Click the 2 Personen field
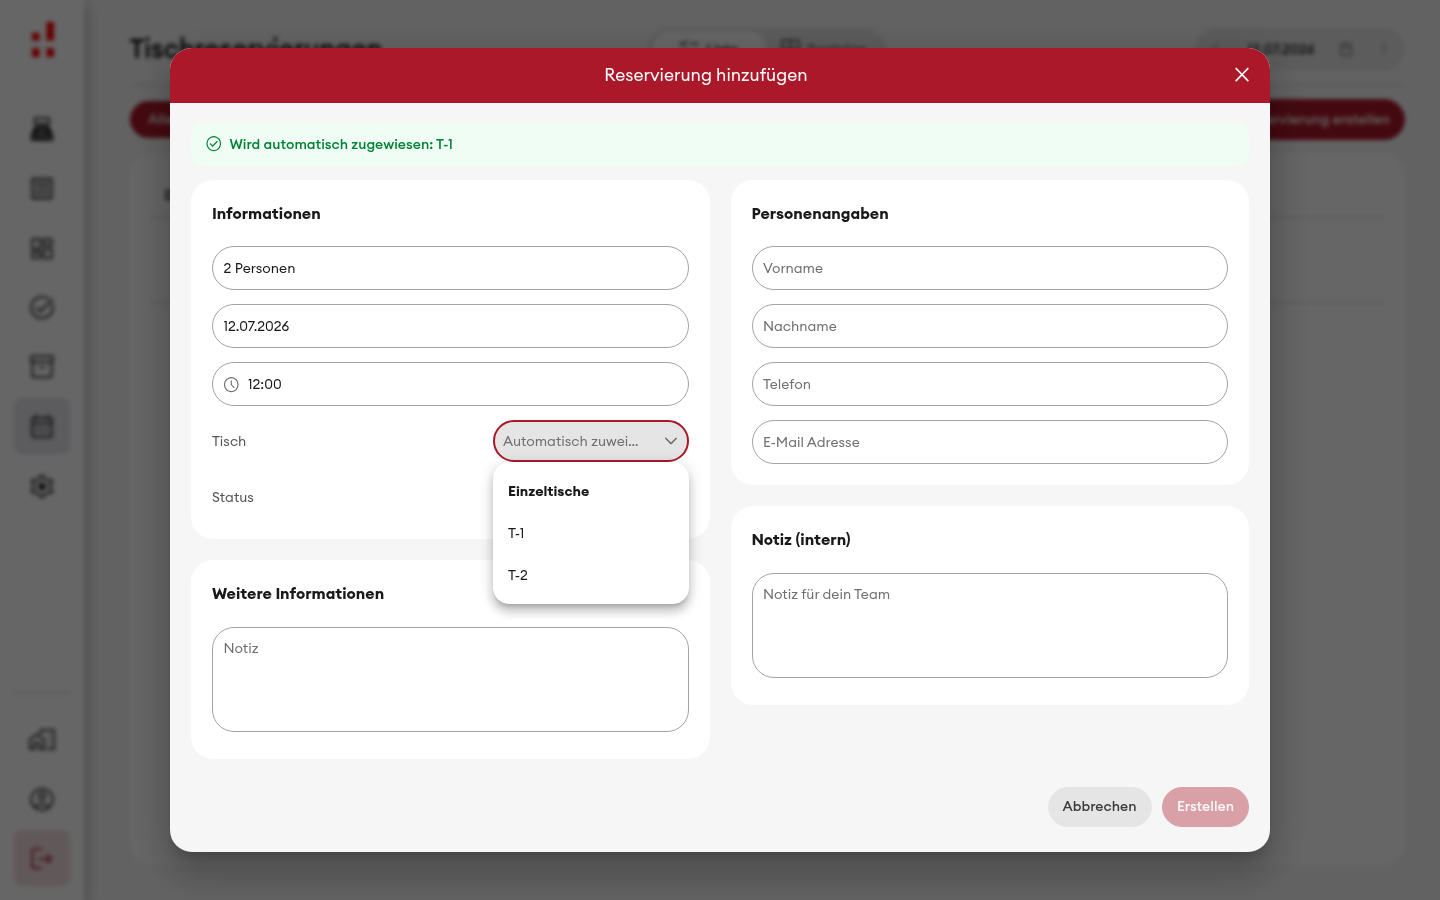This screenshot has width=1440, height=900. coord(450,268)
